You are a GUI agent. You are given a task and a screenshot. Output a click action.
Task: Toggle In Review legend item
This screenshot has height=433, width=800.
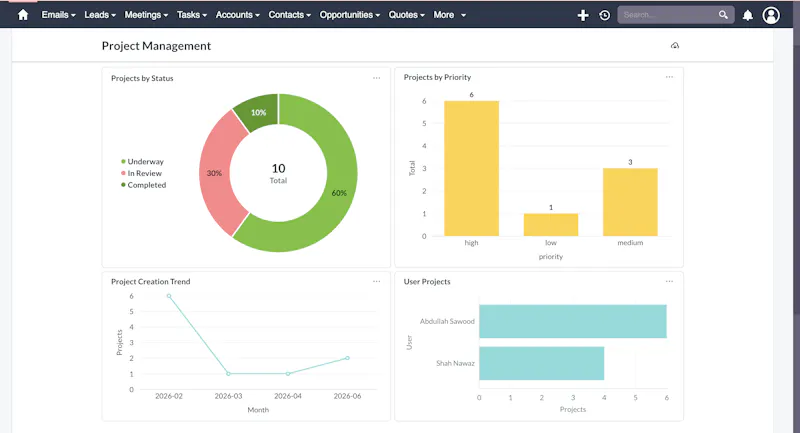[141, 173]
